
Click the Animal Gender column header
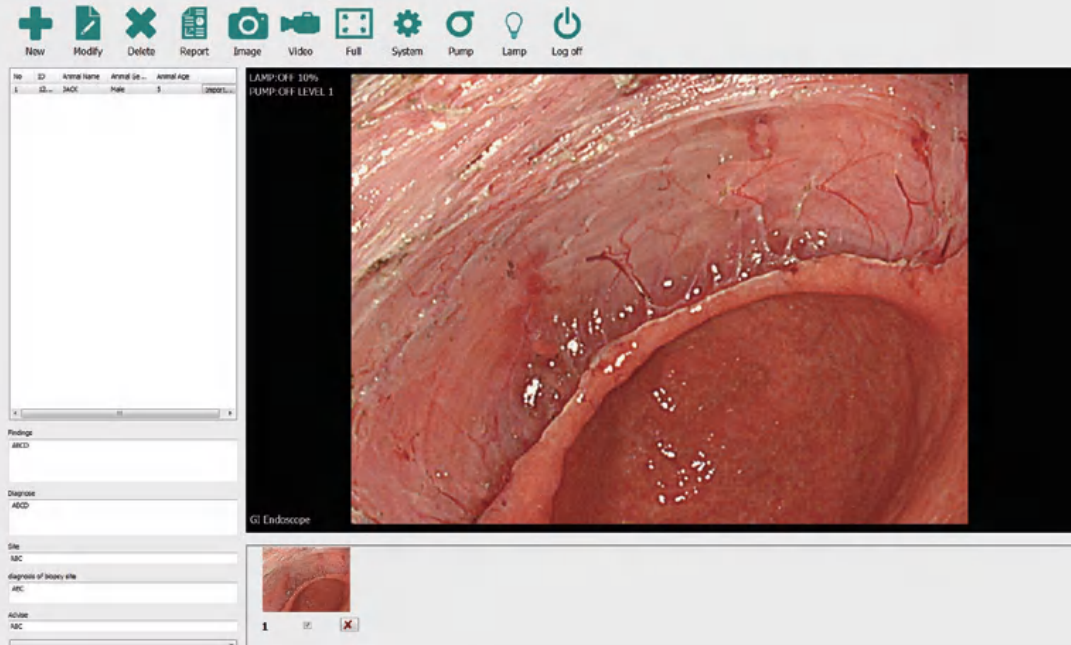click(x=130, y=77)
